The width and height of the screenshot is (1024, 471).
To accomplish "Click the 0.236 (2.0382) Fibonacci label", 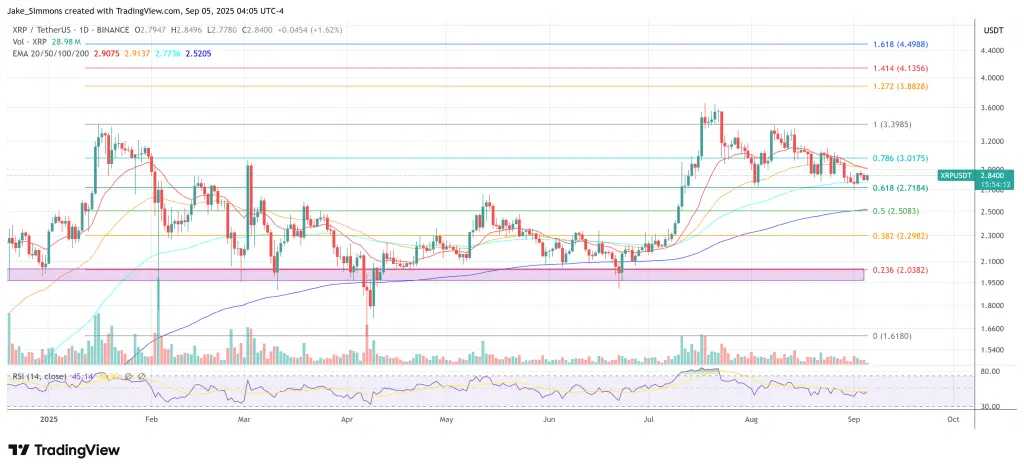I will pos(901,270).
